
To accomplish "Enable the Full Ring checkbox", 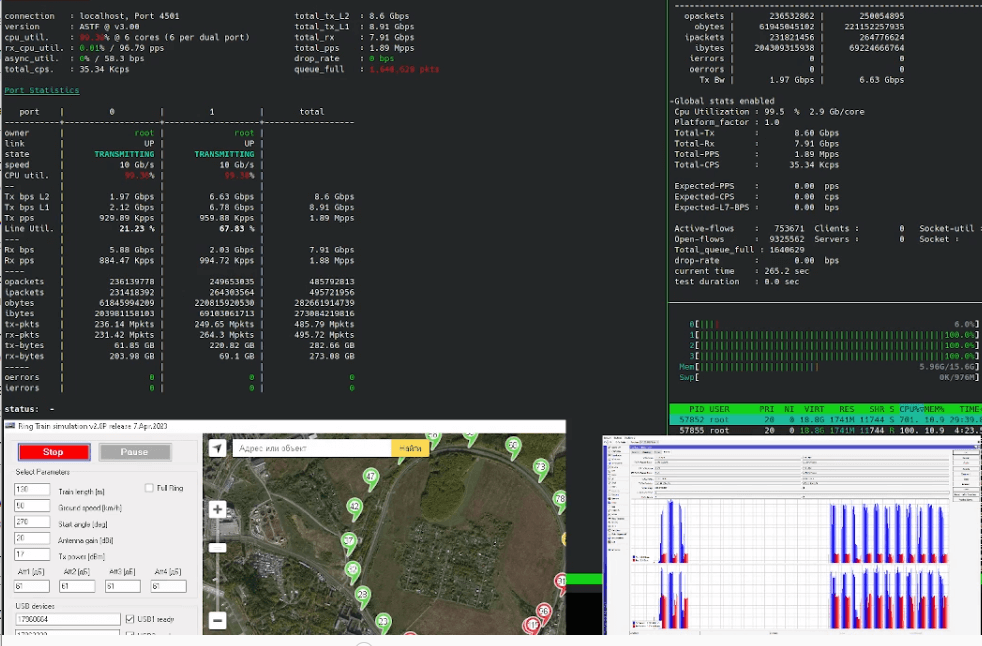I will click(149, 487).
